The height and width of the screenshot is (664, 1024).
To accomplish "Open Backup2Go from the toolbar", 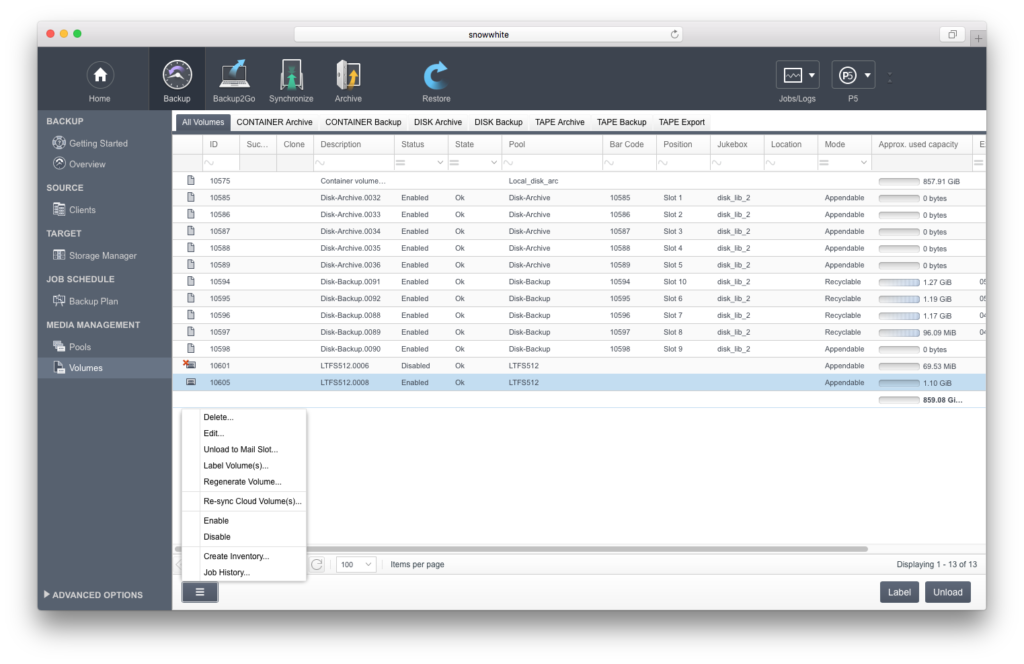I will 234,76.
